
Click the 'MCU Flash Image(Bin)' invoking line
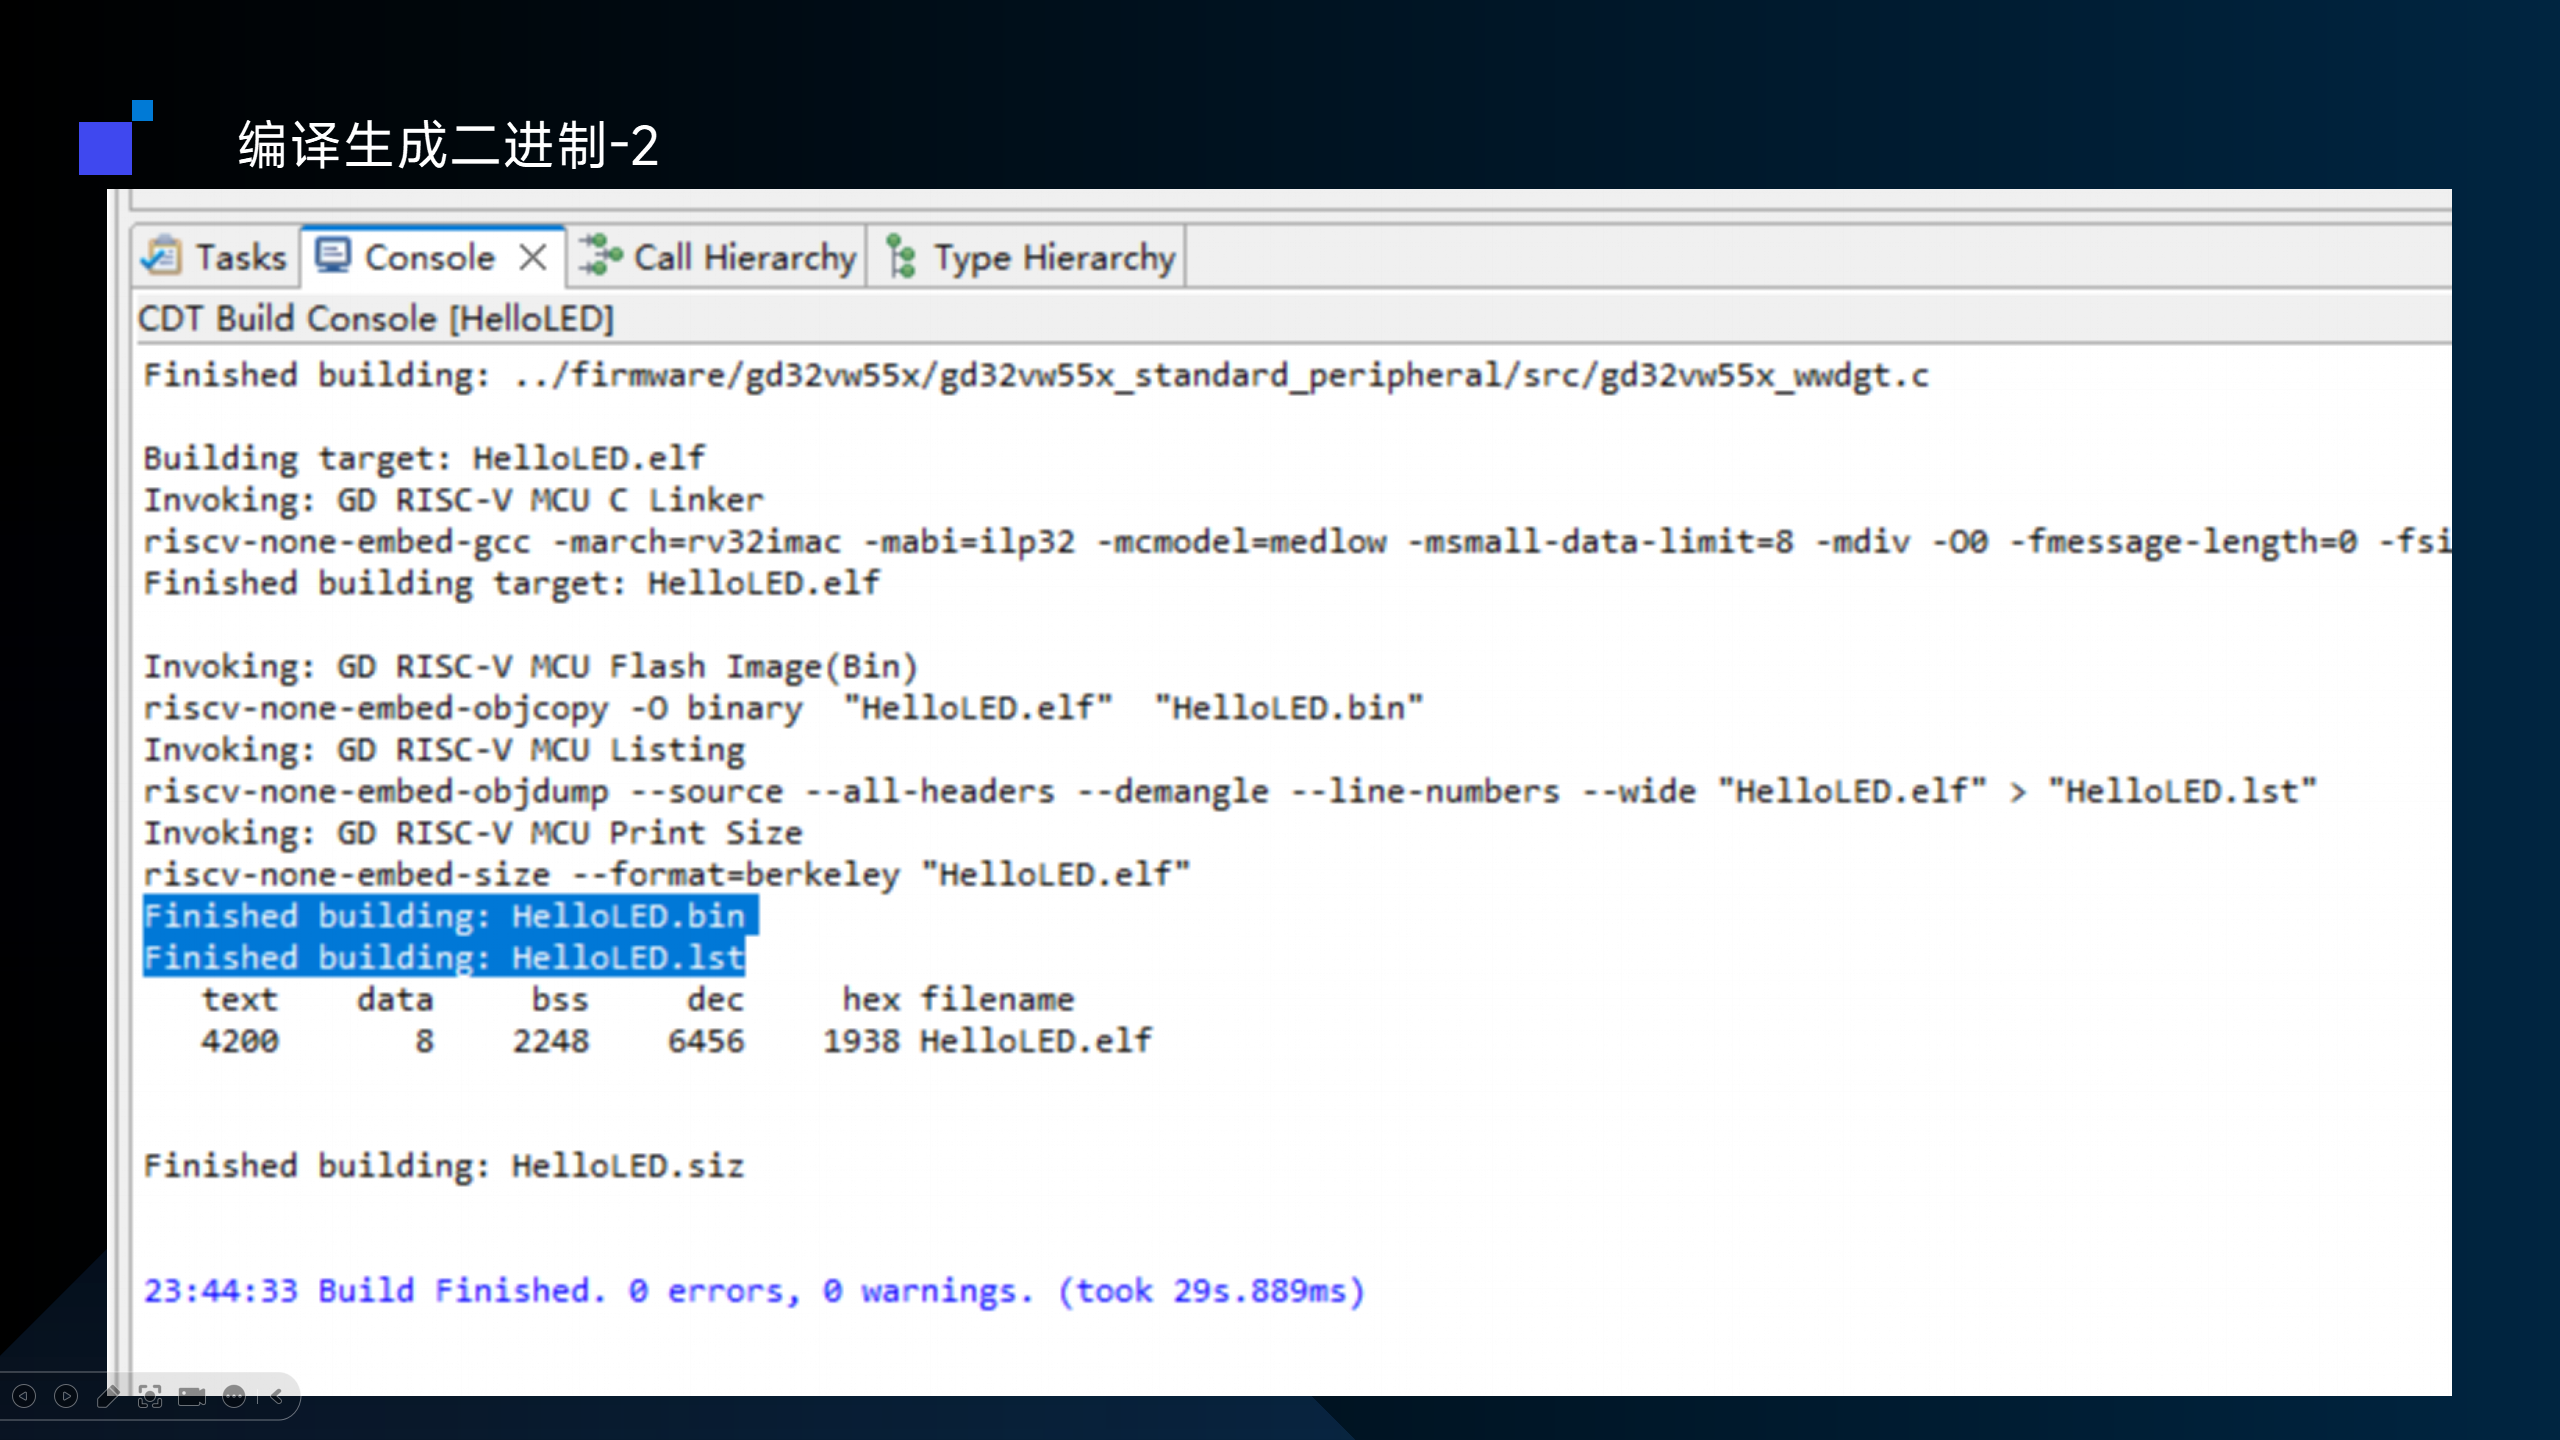[x=531, y=667]
